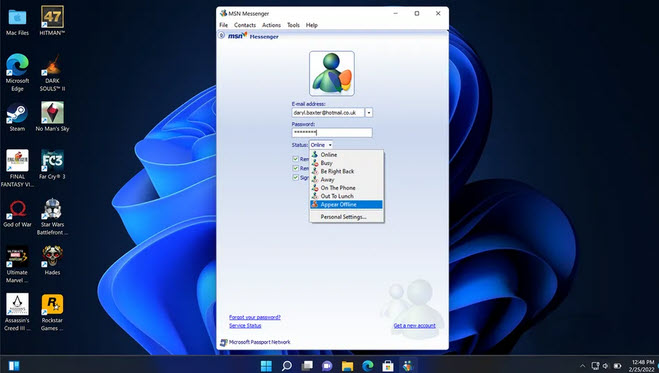The image size is (659, 373).
Task: Click the e-mail address field
Action: pyautogui.click(x=328, y=113)
